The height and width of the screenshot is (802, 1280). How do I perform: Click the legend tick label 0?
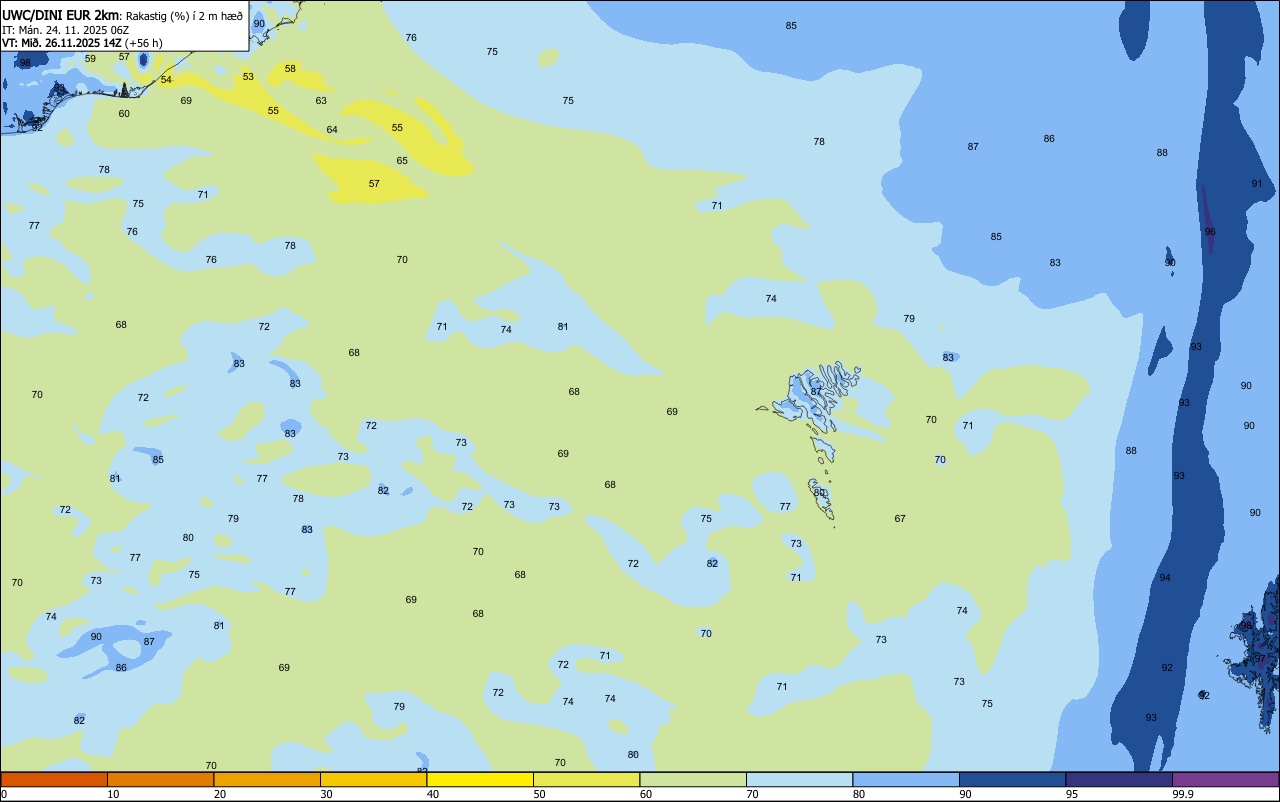click(x=4, y=794)
